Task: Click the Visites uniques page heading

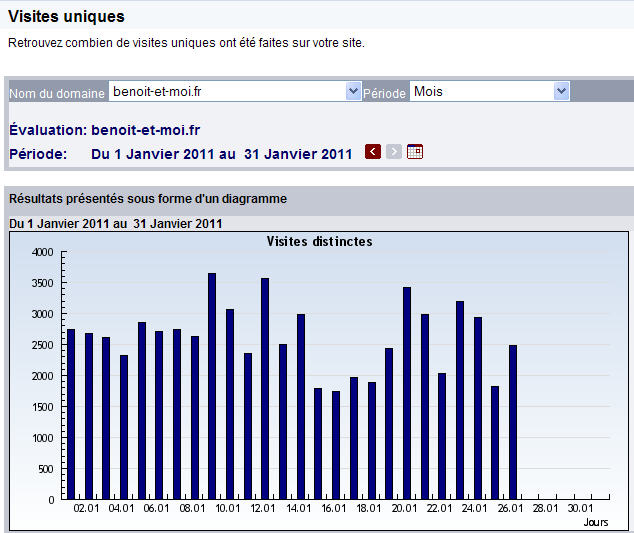Action: [67, 16]
